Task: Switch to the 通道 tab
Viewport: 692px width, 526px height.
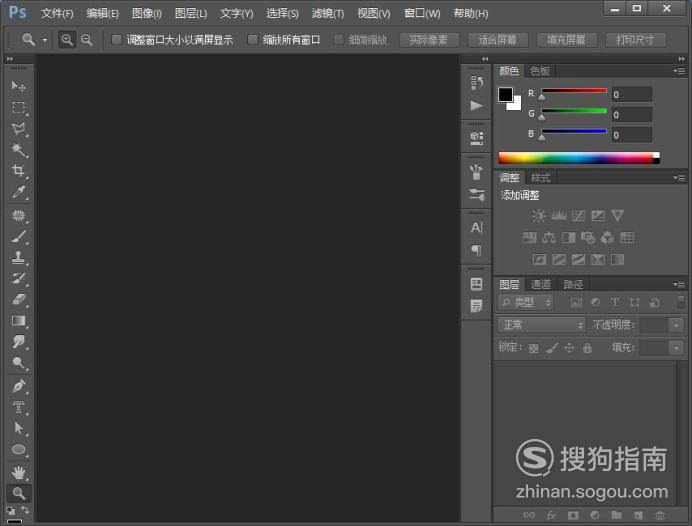Action: (x=541, y=285)
